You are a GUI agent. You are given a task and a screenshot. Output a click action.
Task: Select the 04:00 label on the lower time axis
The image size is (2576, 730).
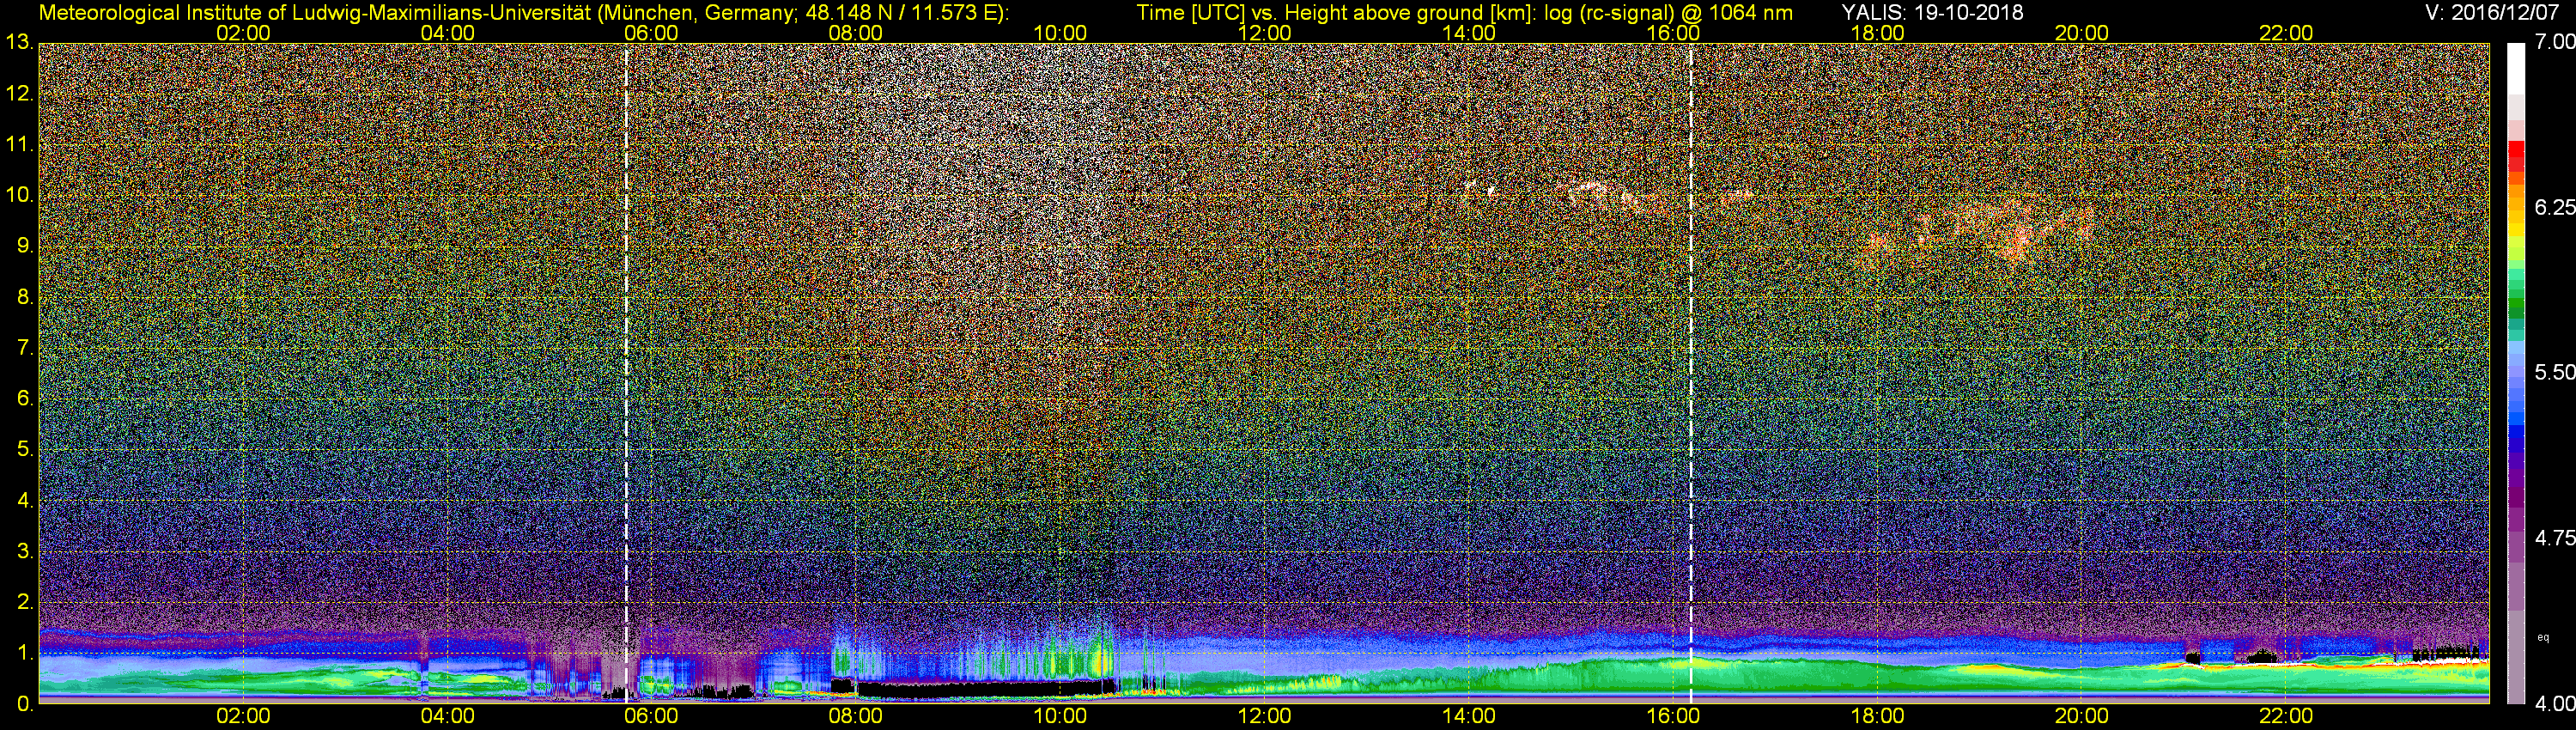click(447, 716)
